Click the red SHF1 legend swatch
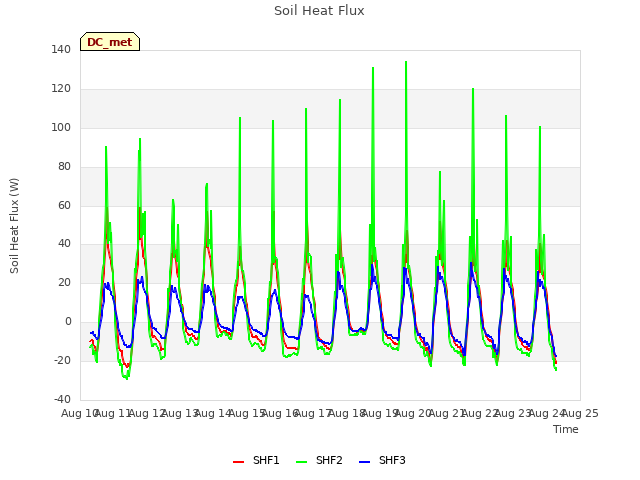Image resolution: width=640 pixels, height=480 pixels. (x=238, y=462)
